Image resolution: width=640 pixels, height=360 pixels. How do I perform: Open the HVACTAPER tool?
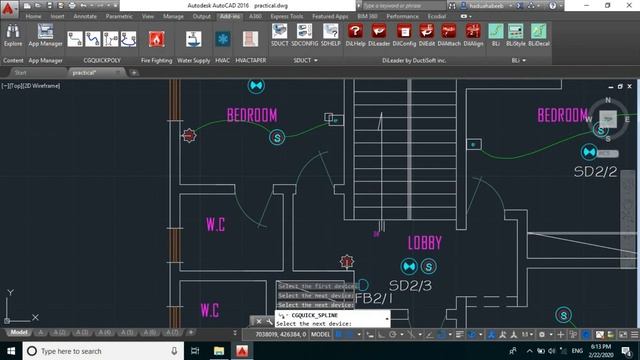(x=250, y=39)
